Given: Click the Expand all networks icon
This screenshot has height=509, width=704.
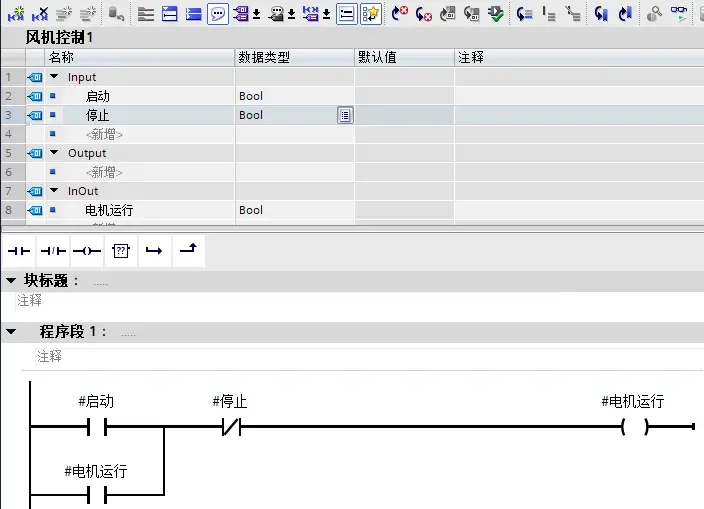Looking at the screenshot, I should [145, 14].
